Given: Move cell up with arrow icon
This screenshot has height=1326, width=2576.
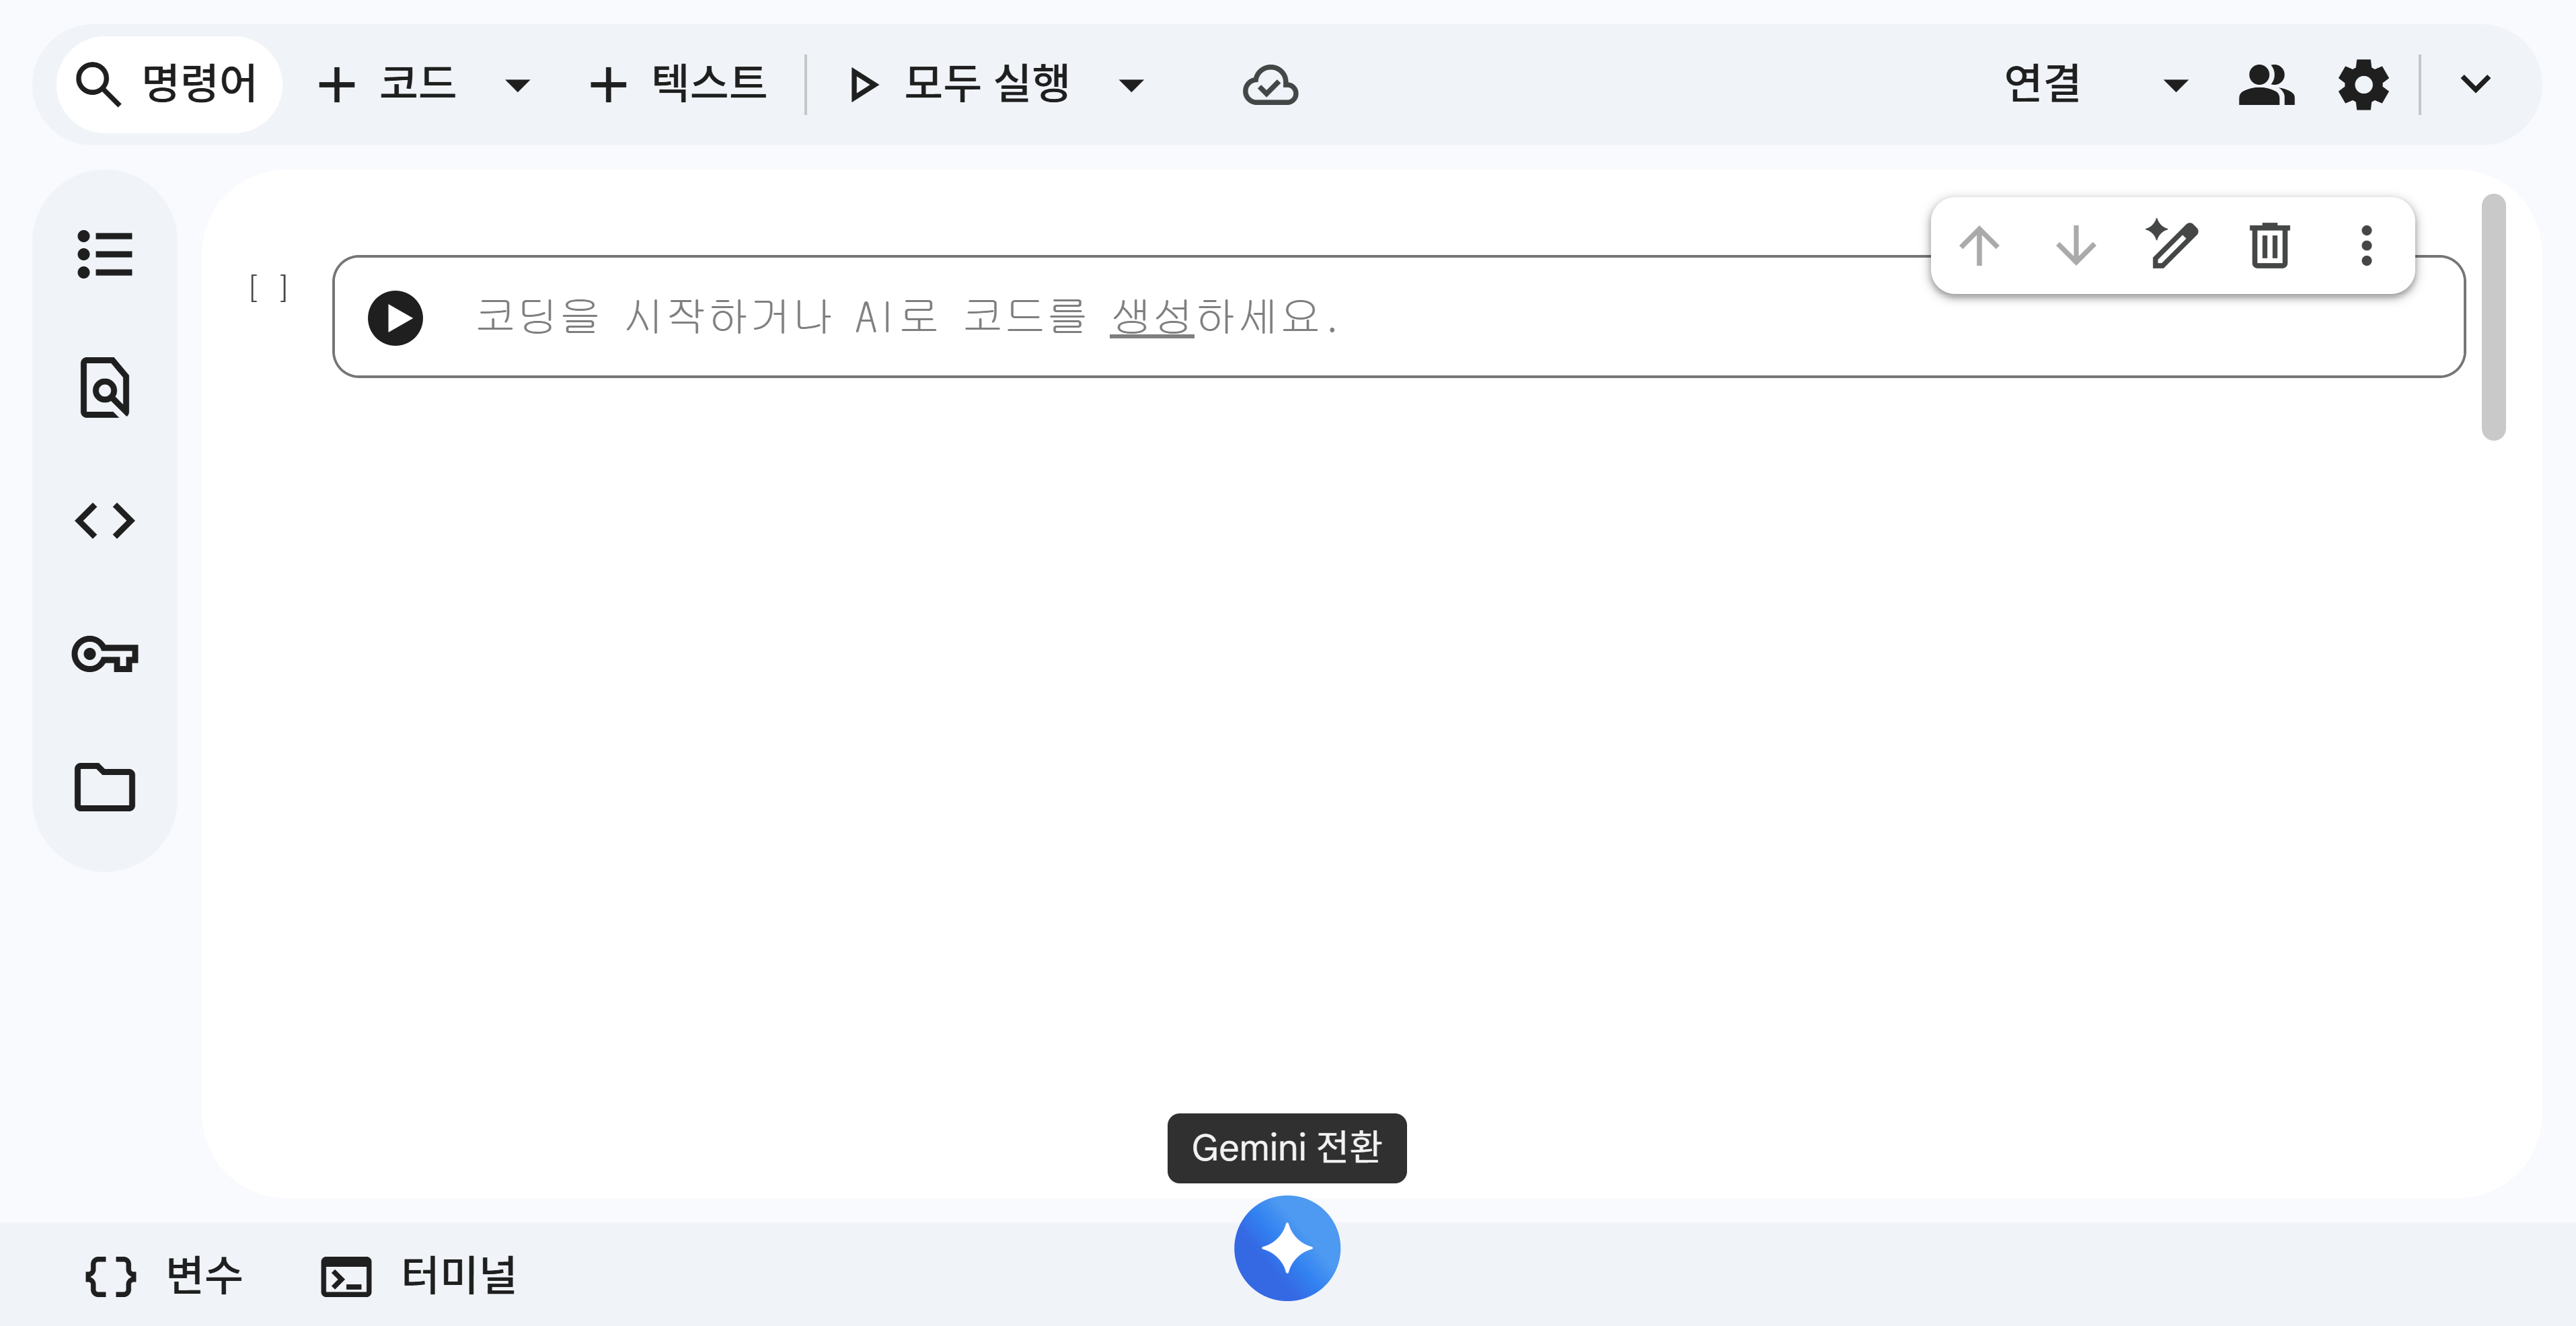Looking at the screenshot, I should pyautogui.click(x=1978, y=245).
